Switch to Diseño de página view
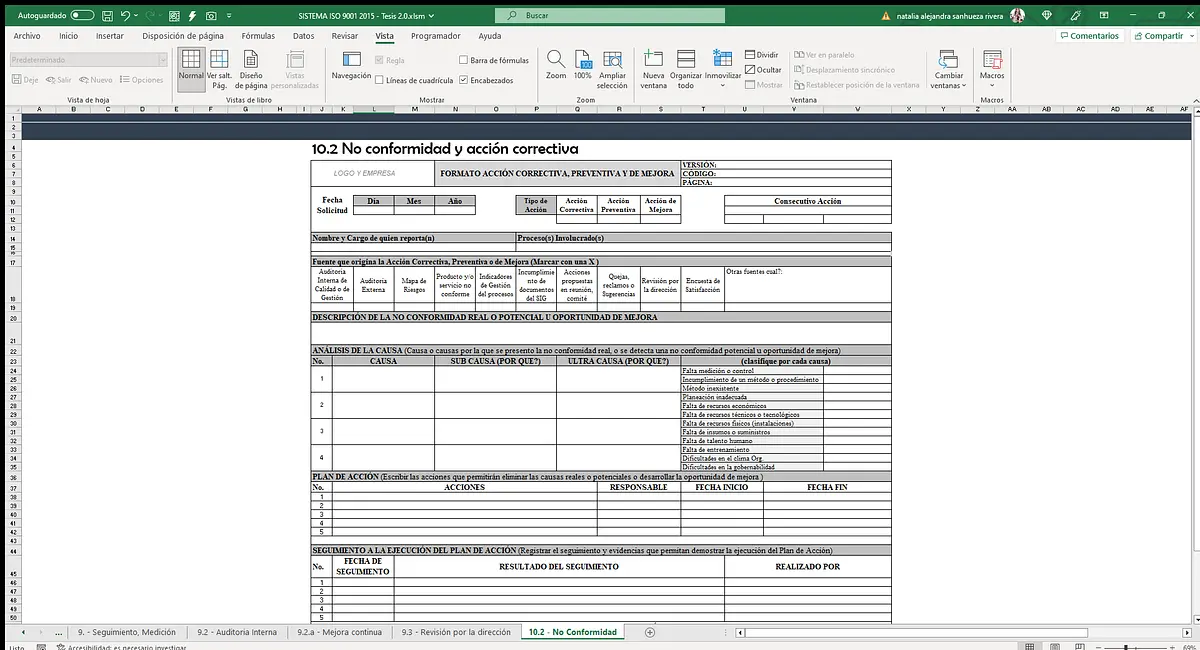This screenshot has width=1200, height=650. coord(251,67)
